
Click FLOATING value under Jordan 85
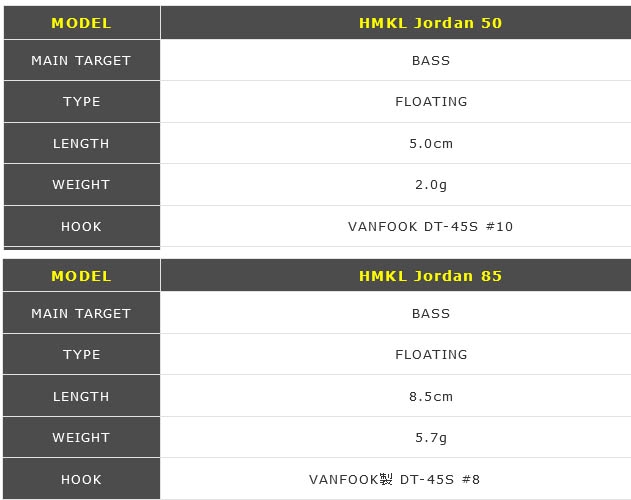pos(431,354)
